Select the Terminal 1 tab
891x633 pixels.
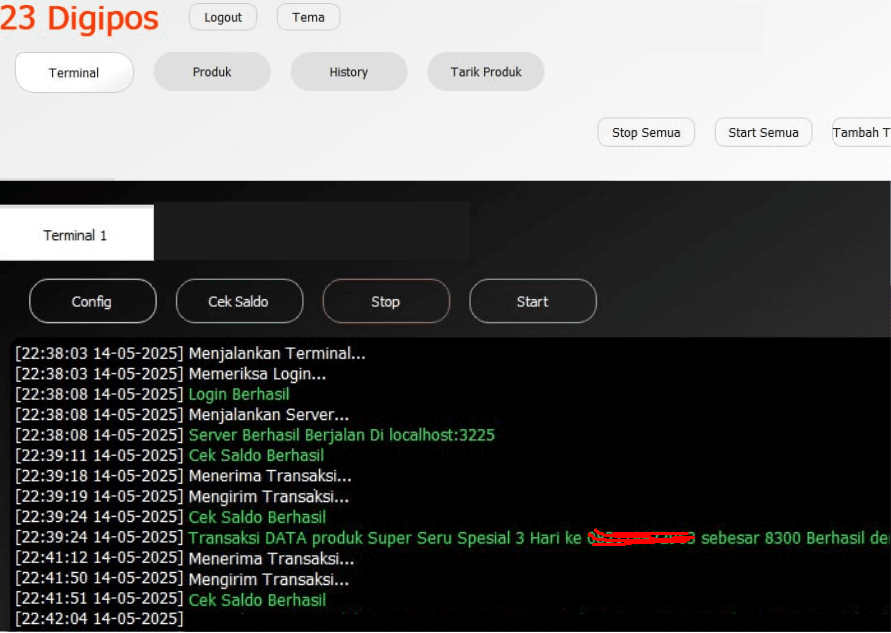click(x=76, y=235)
